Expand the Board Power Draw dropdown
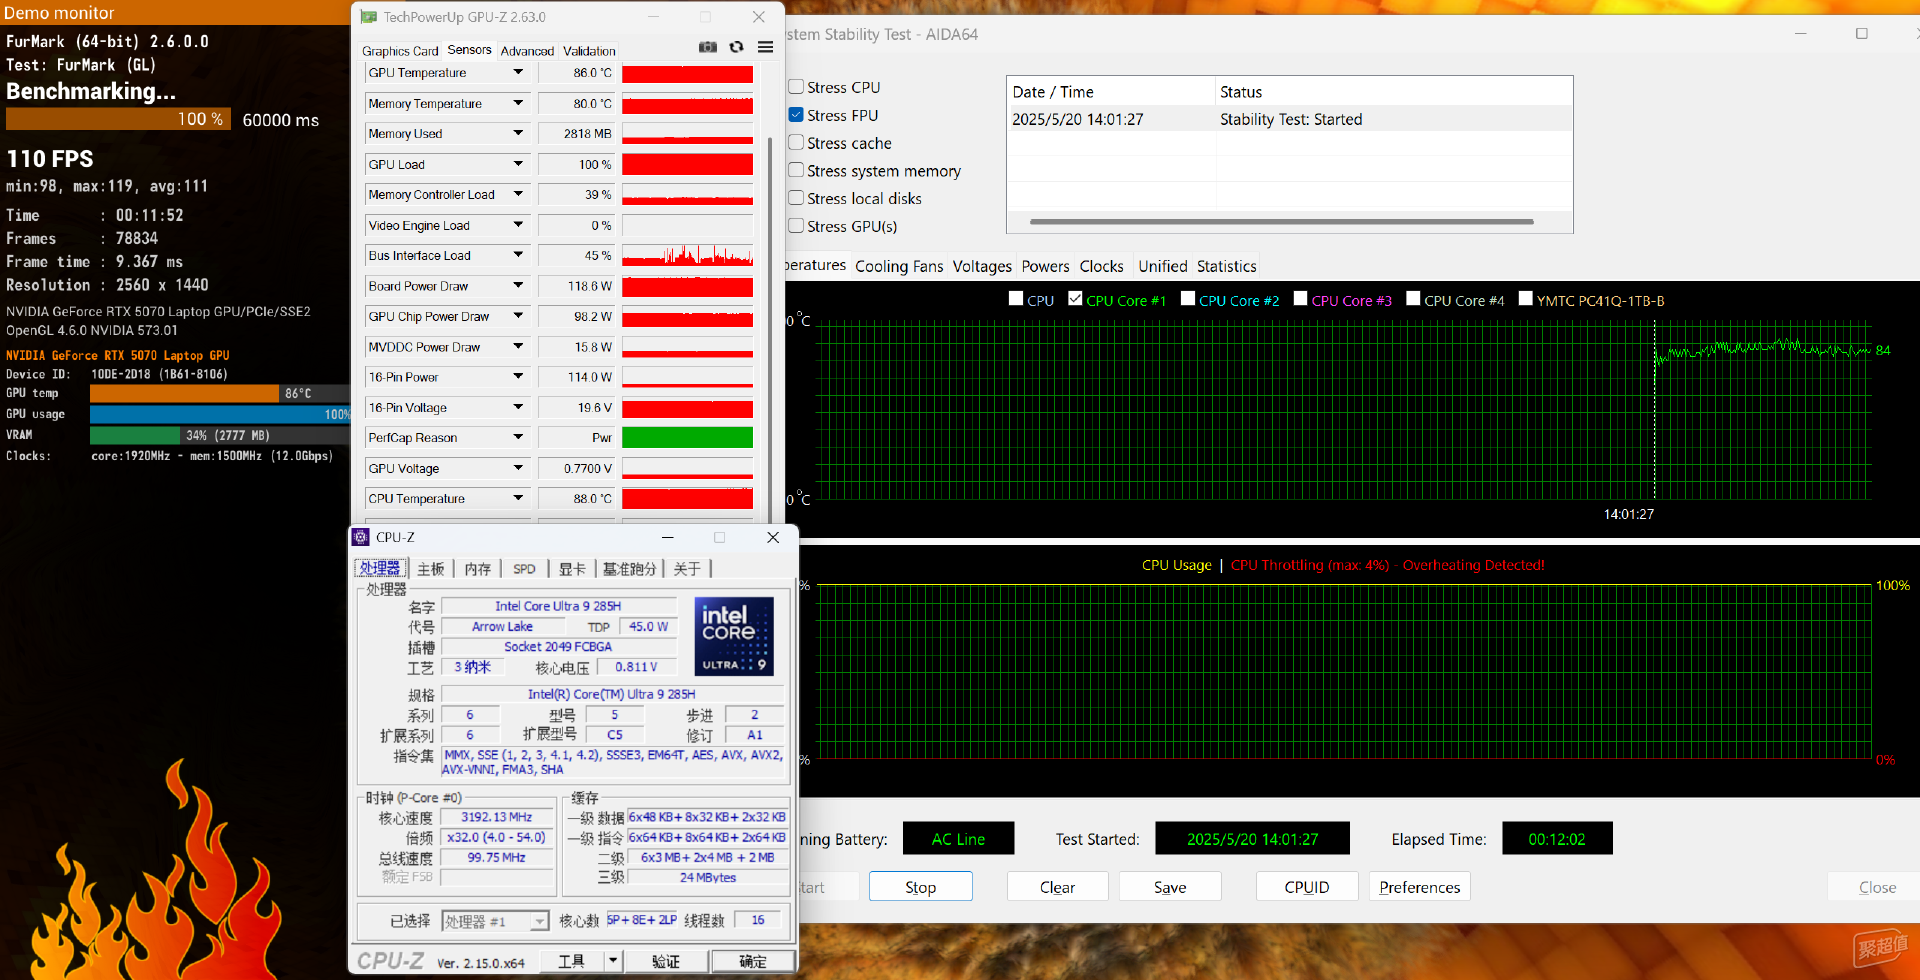The image size is (1920, 980). 518,285
